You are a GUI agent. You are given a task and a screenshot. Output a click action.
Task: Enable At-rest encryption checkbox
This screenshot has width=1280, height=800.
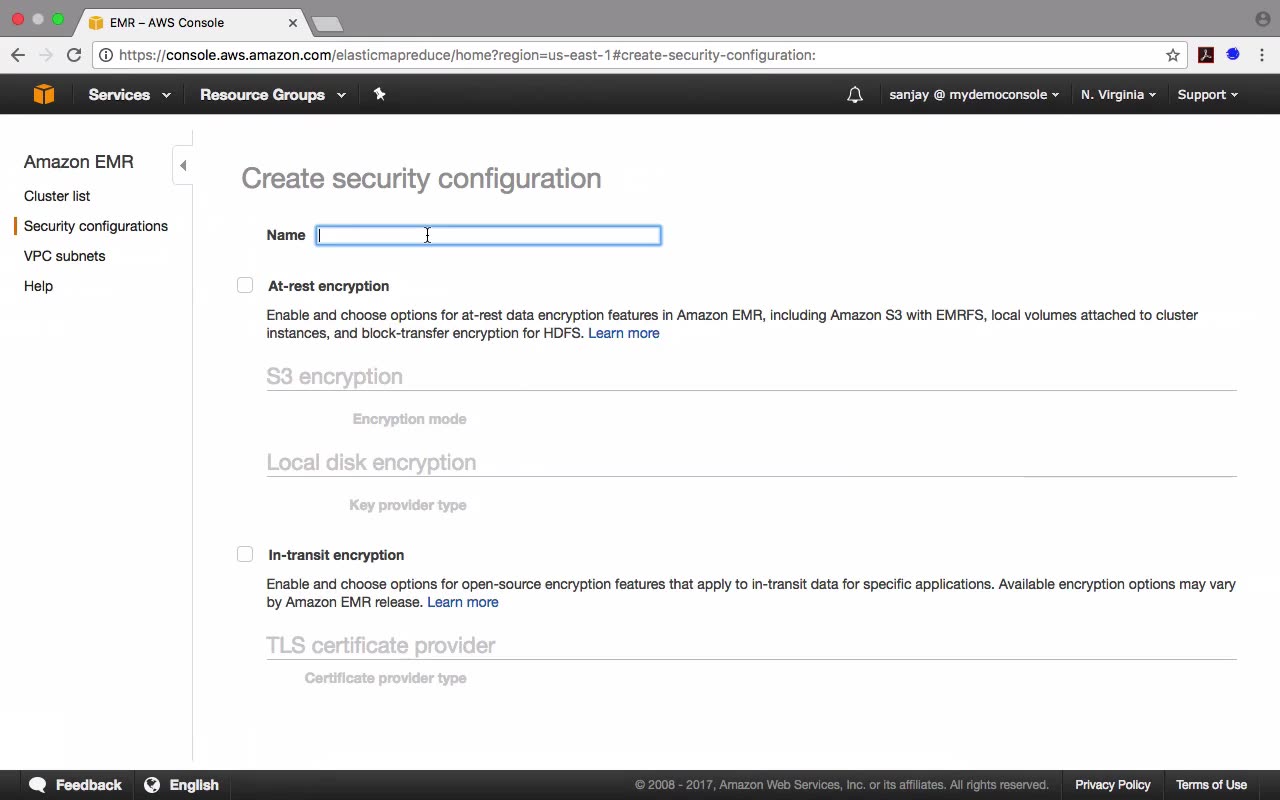tap(245, 286)
